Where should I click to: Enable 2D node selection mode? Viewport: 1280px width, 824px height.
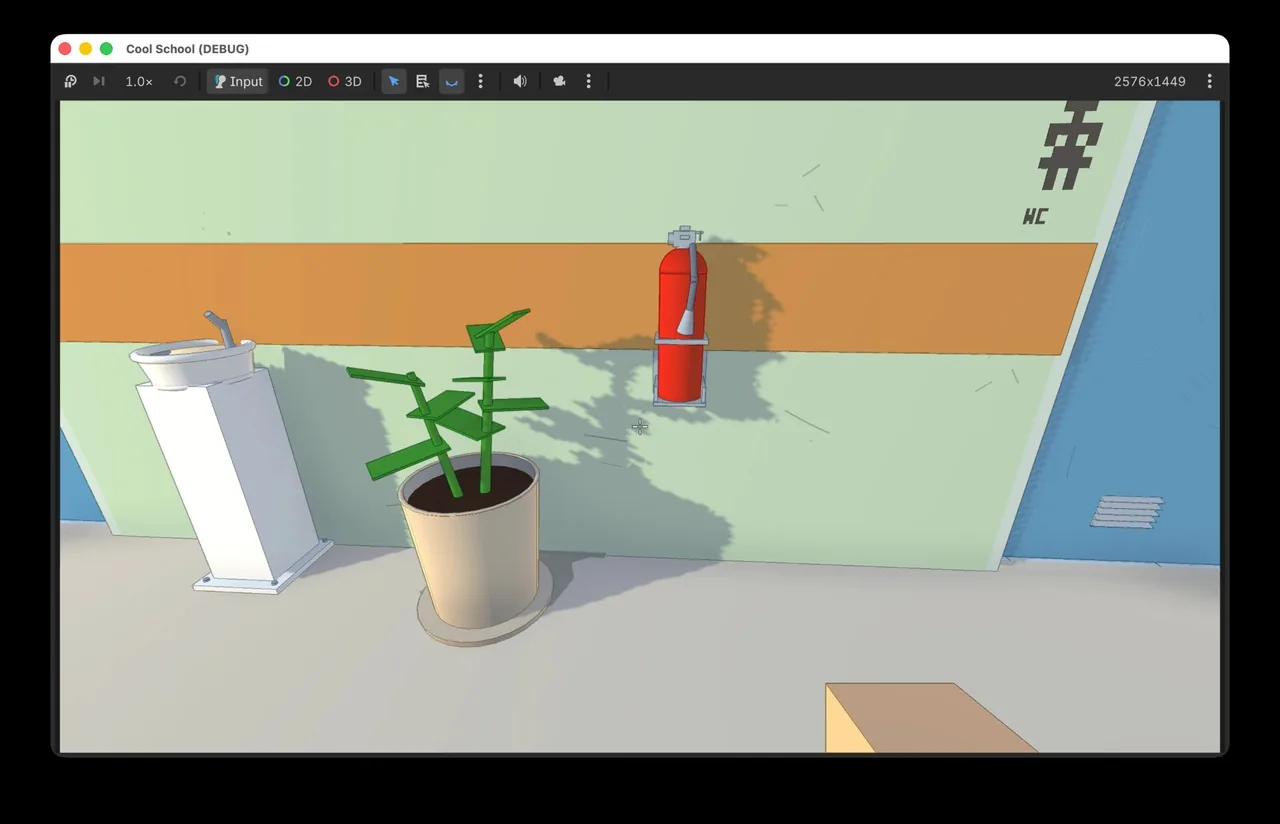(x=295, y=81)
